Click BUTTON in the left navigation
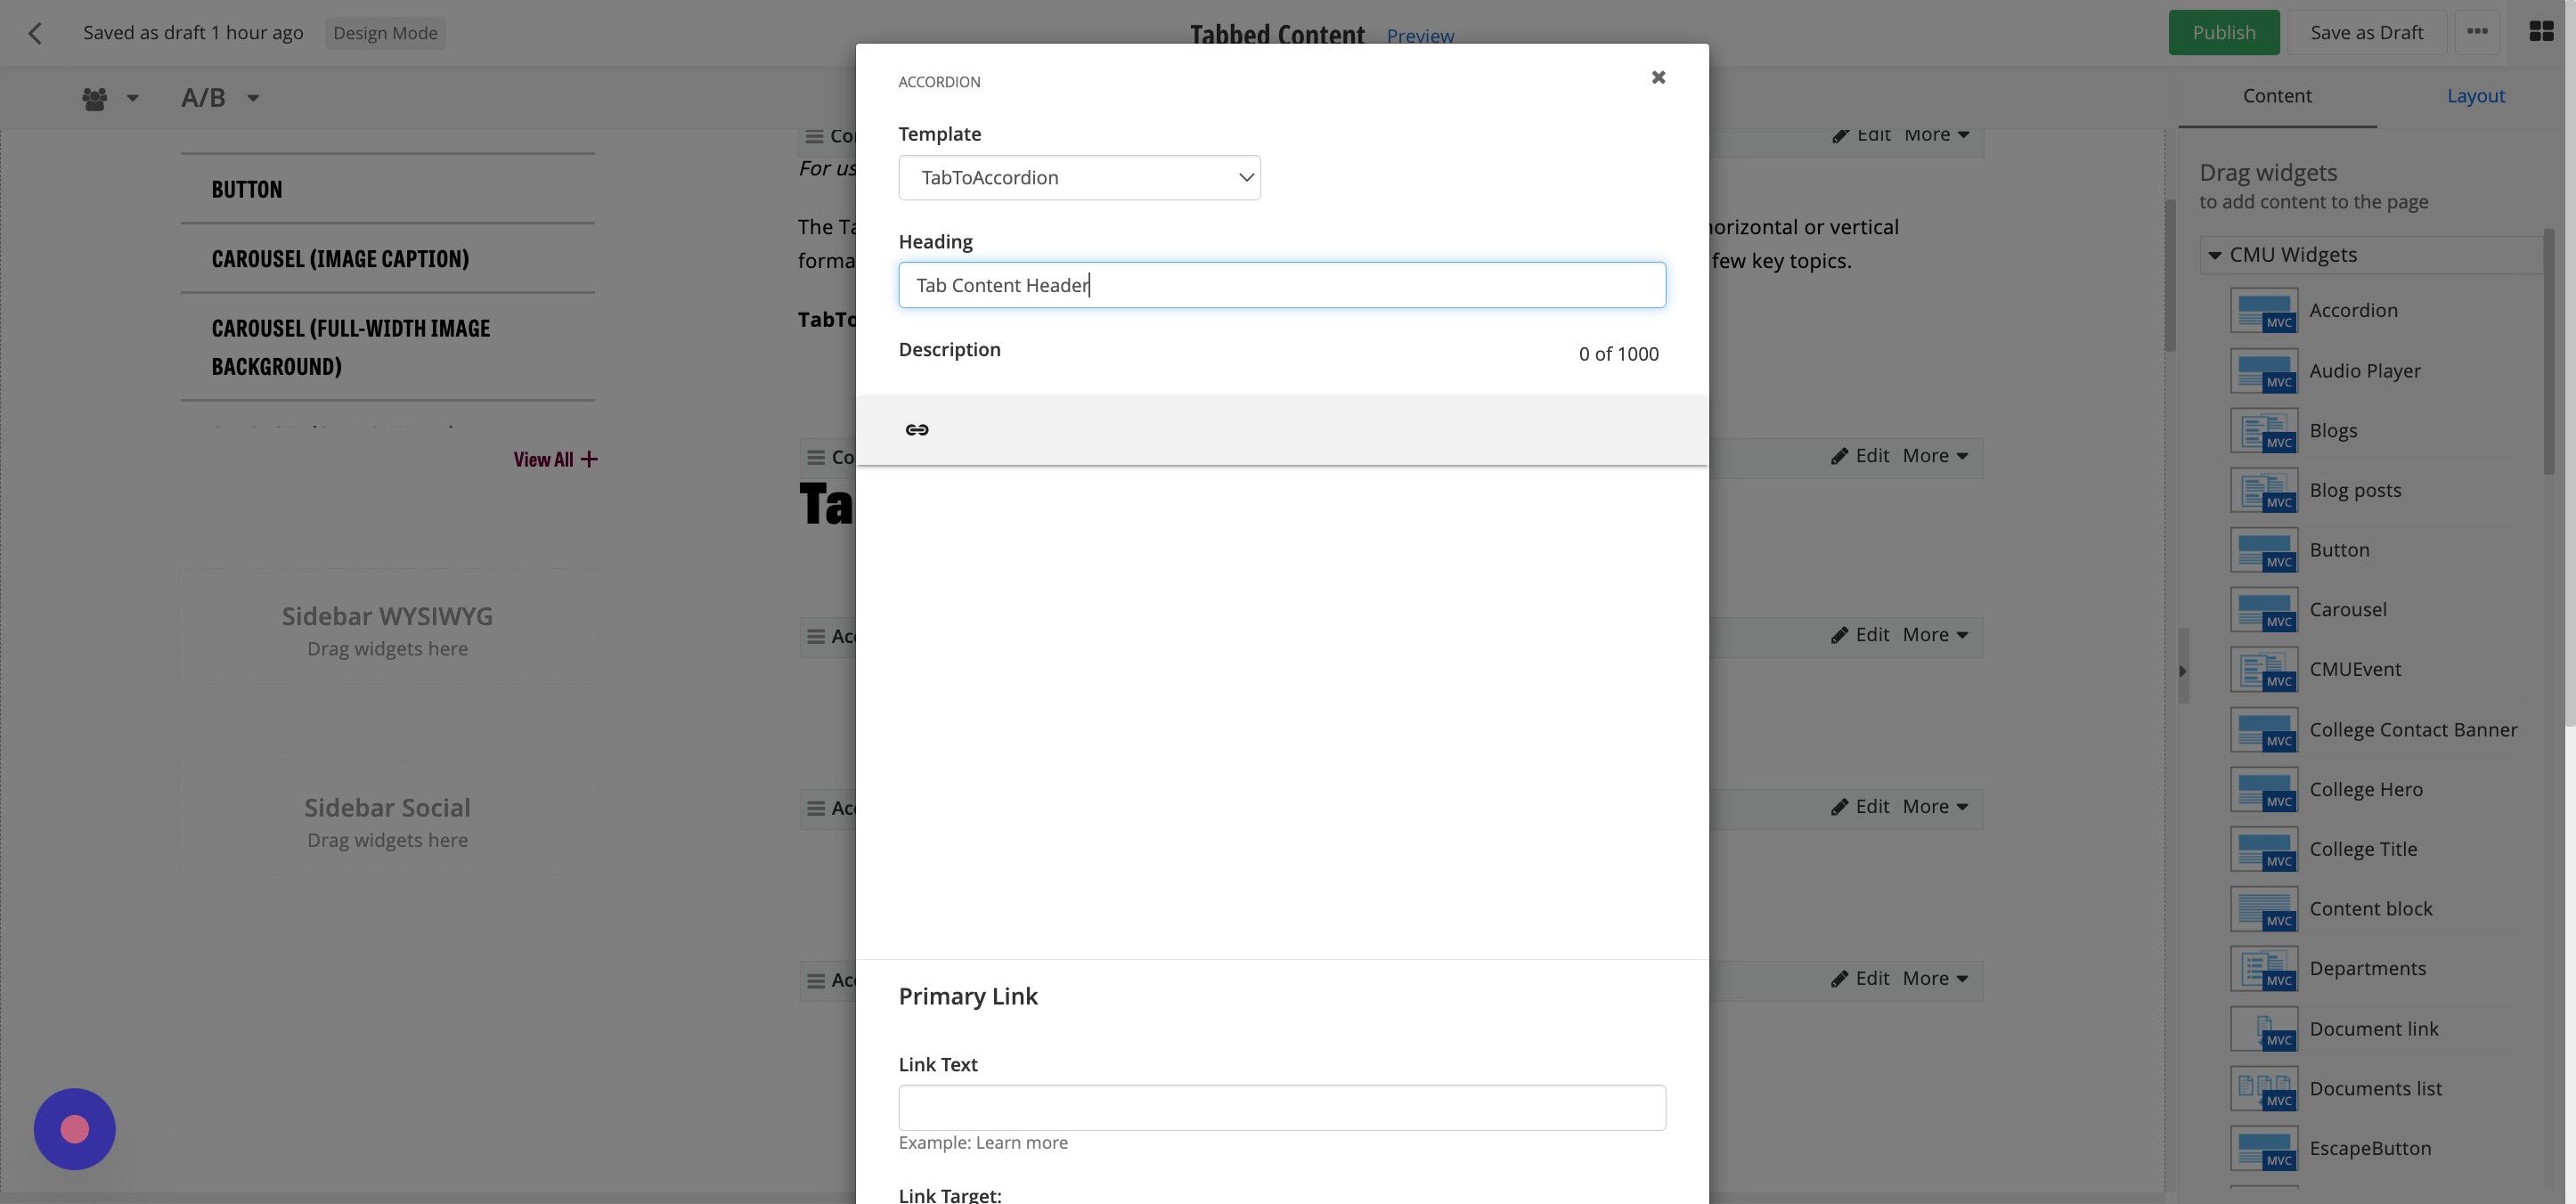This screenshot has width=2576, height=1204. click(x=247, y=190)
